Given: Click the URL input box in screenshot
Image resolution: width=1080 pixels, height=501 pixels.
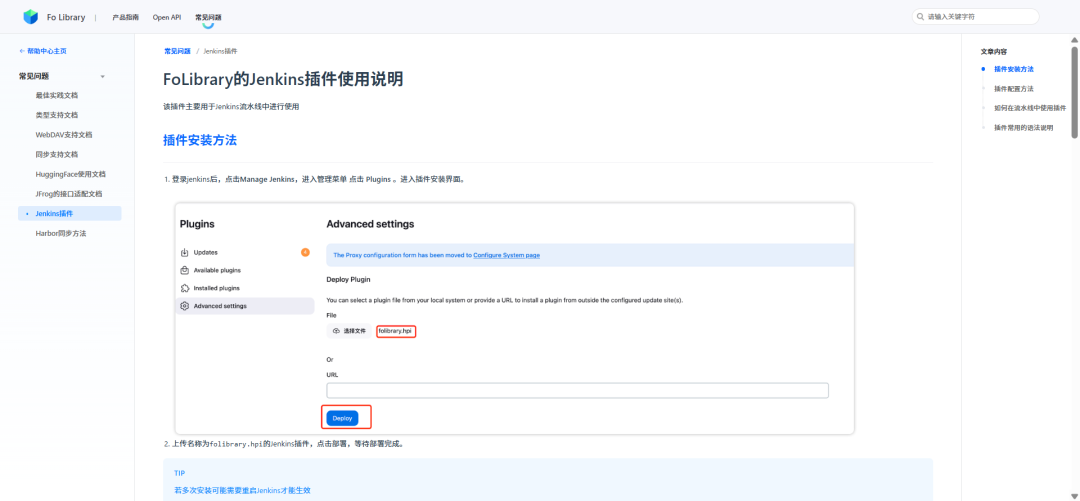Looking at the screenshot, I should [x=577, y=391].
